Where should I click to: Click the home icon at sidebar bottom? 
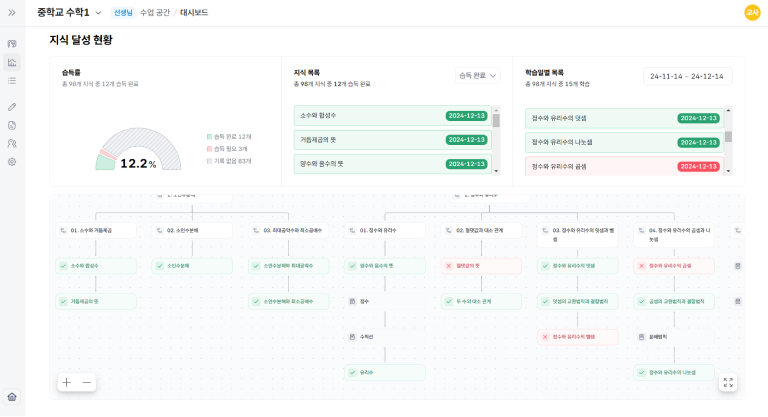coord(12,396)
